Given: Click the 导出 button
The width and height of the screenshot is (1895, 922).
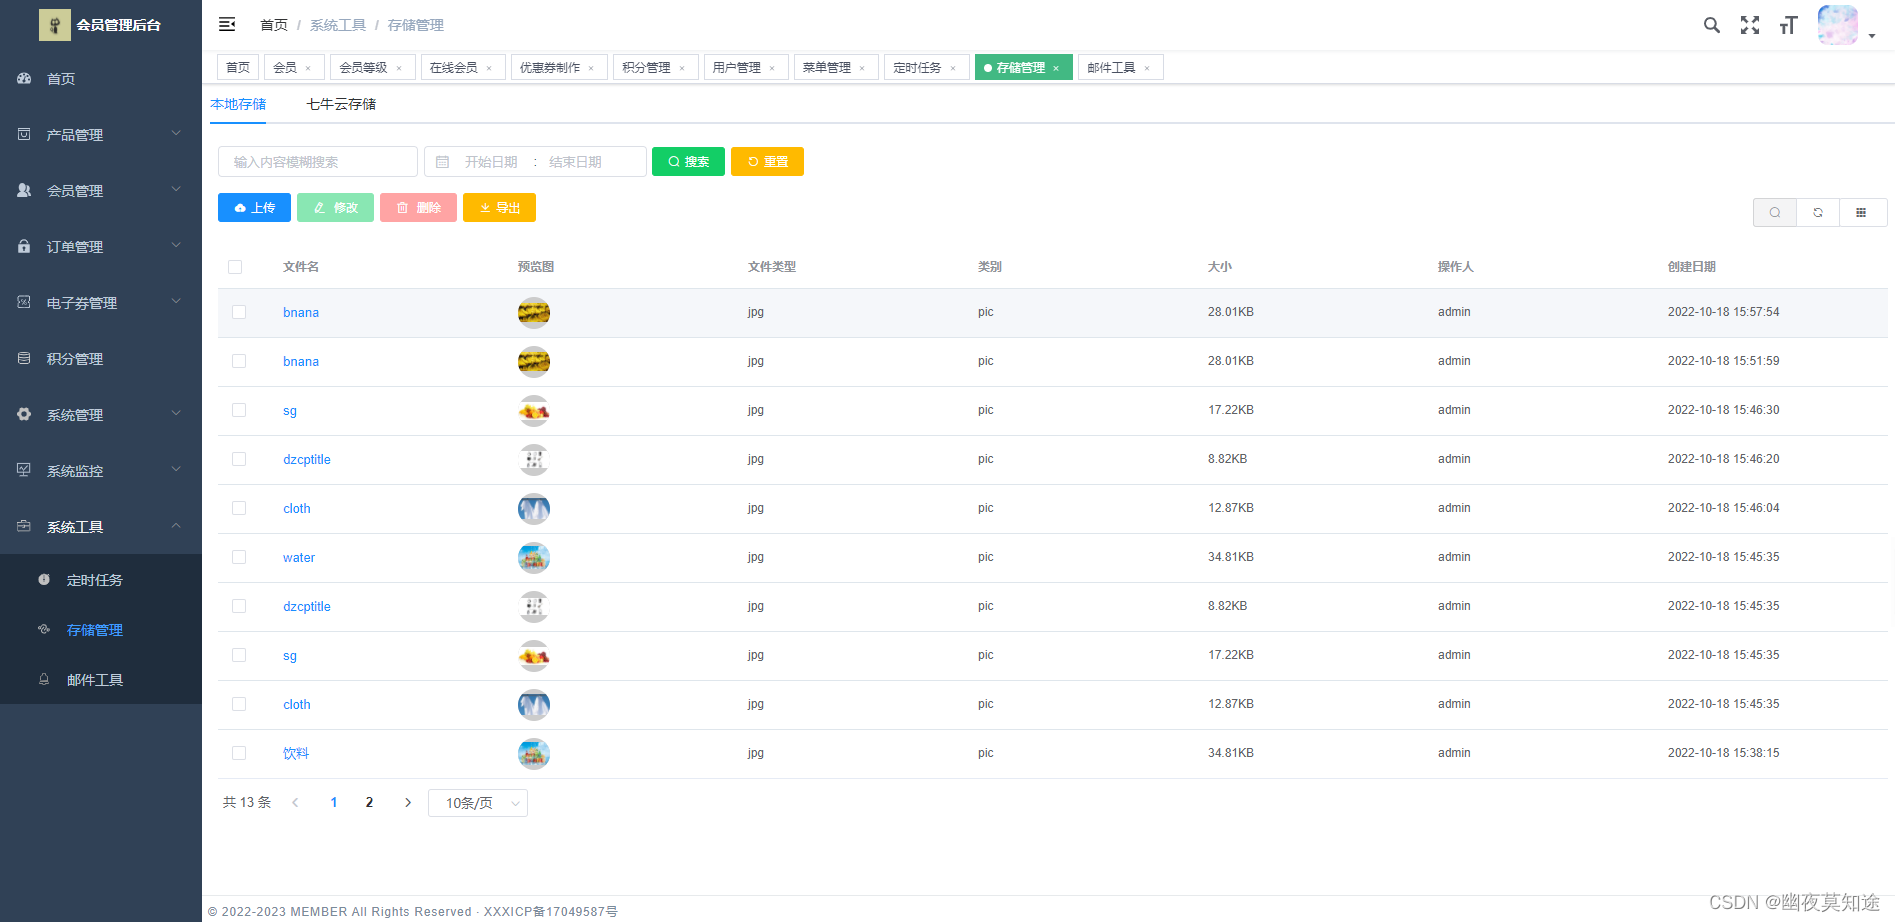Looking at the screenshot, I should (499, 208).
